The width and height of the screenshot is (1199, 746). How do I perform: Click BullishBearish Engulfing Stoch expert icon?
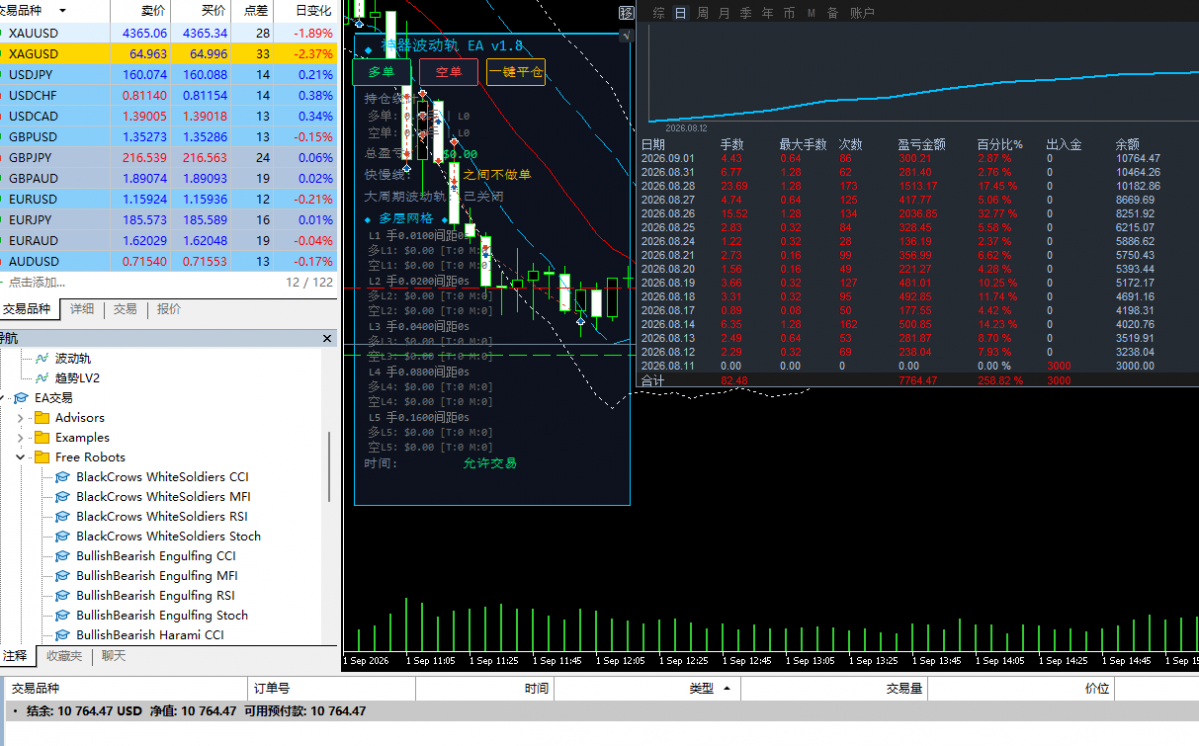coord(63,615)
